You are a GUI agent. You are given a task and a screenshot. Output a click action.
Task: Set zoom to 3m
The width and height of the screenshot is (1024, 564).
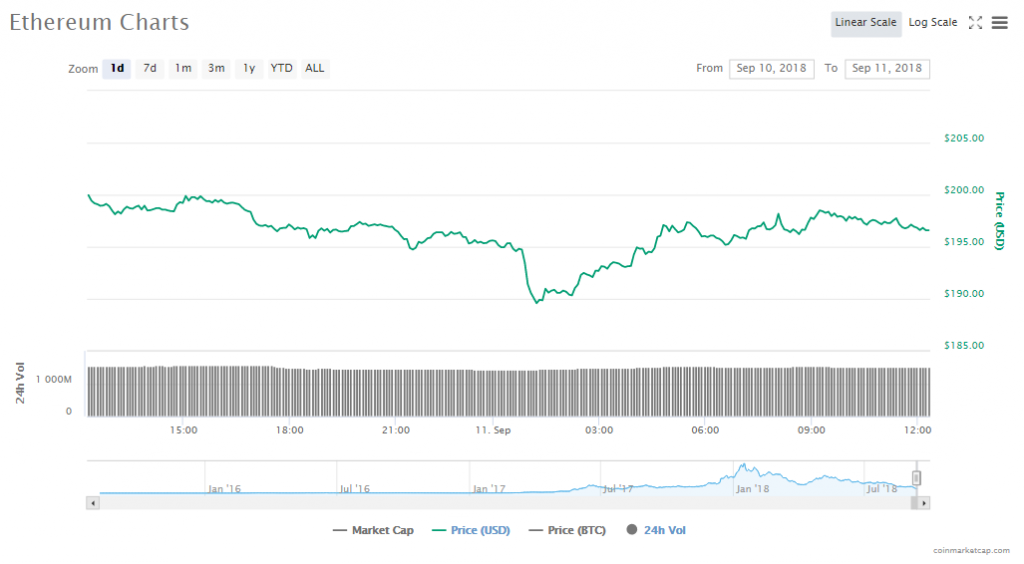216,69
